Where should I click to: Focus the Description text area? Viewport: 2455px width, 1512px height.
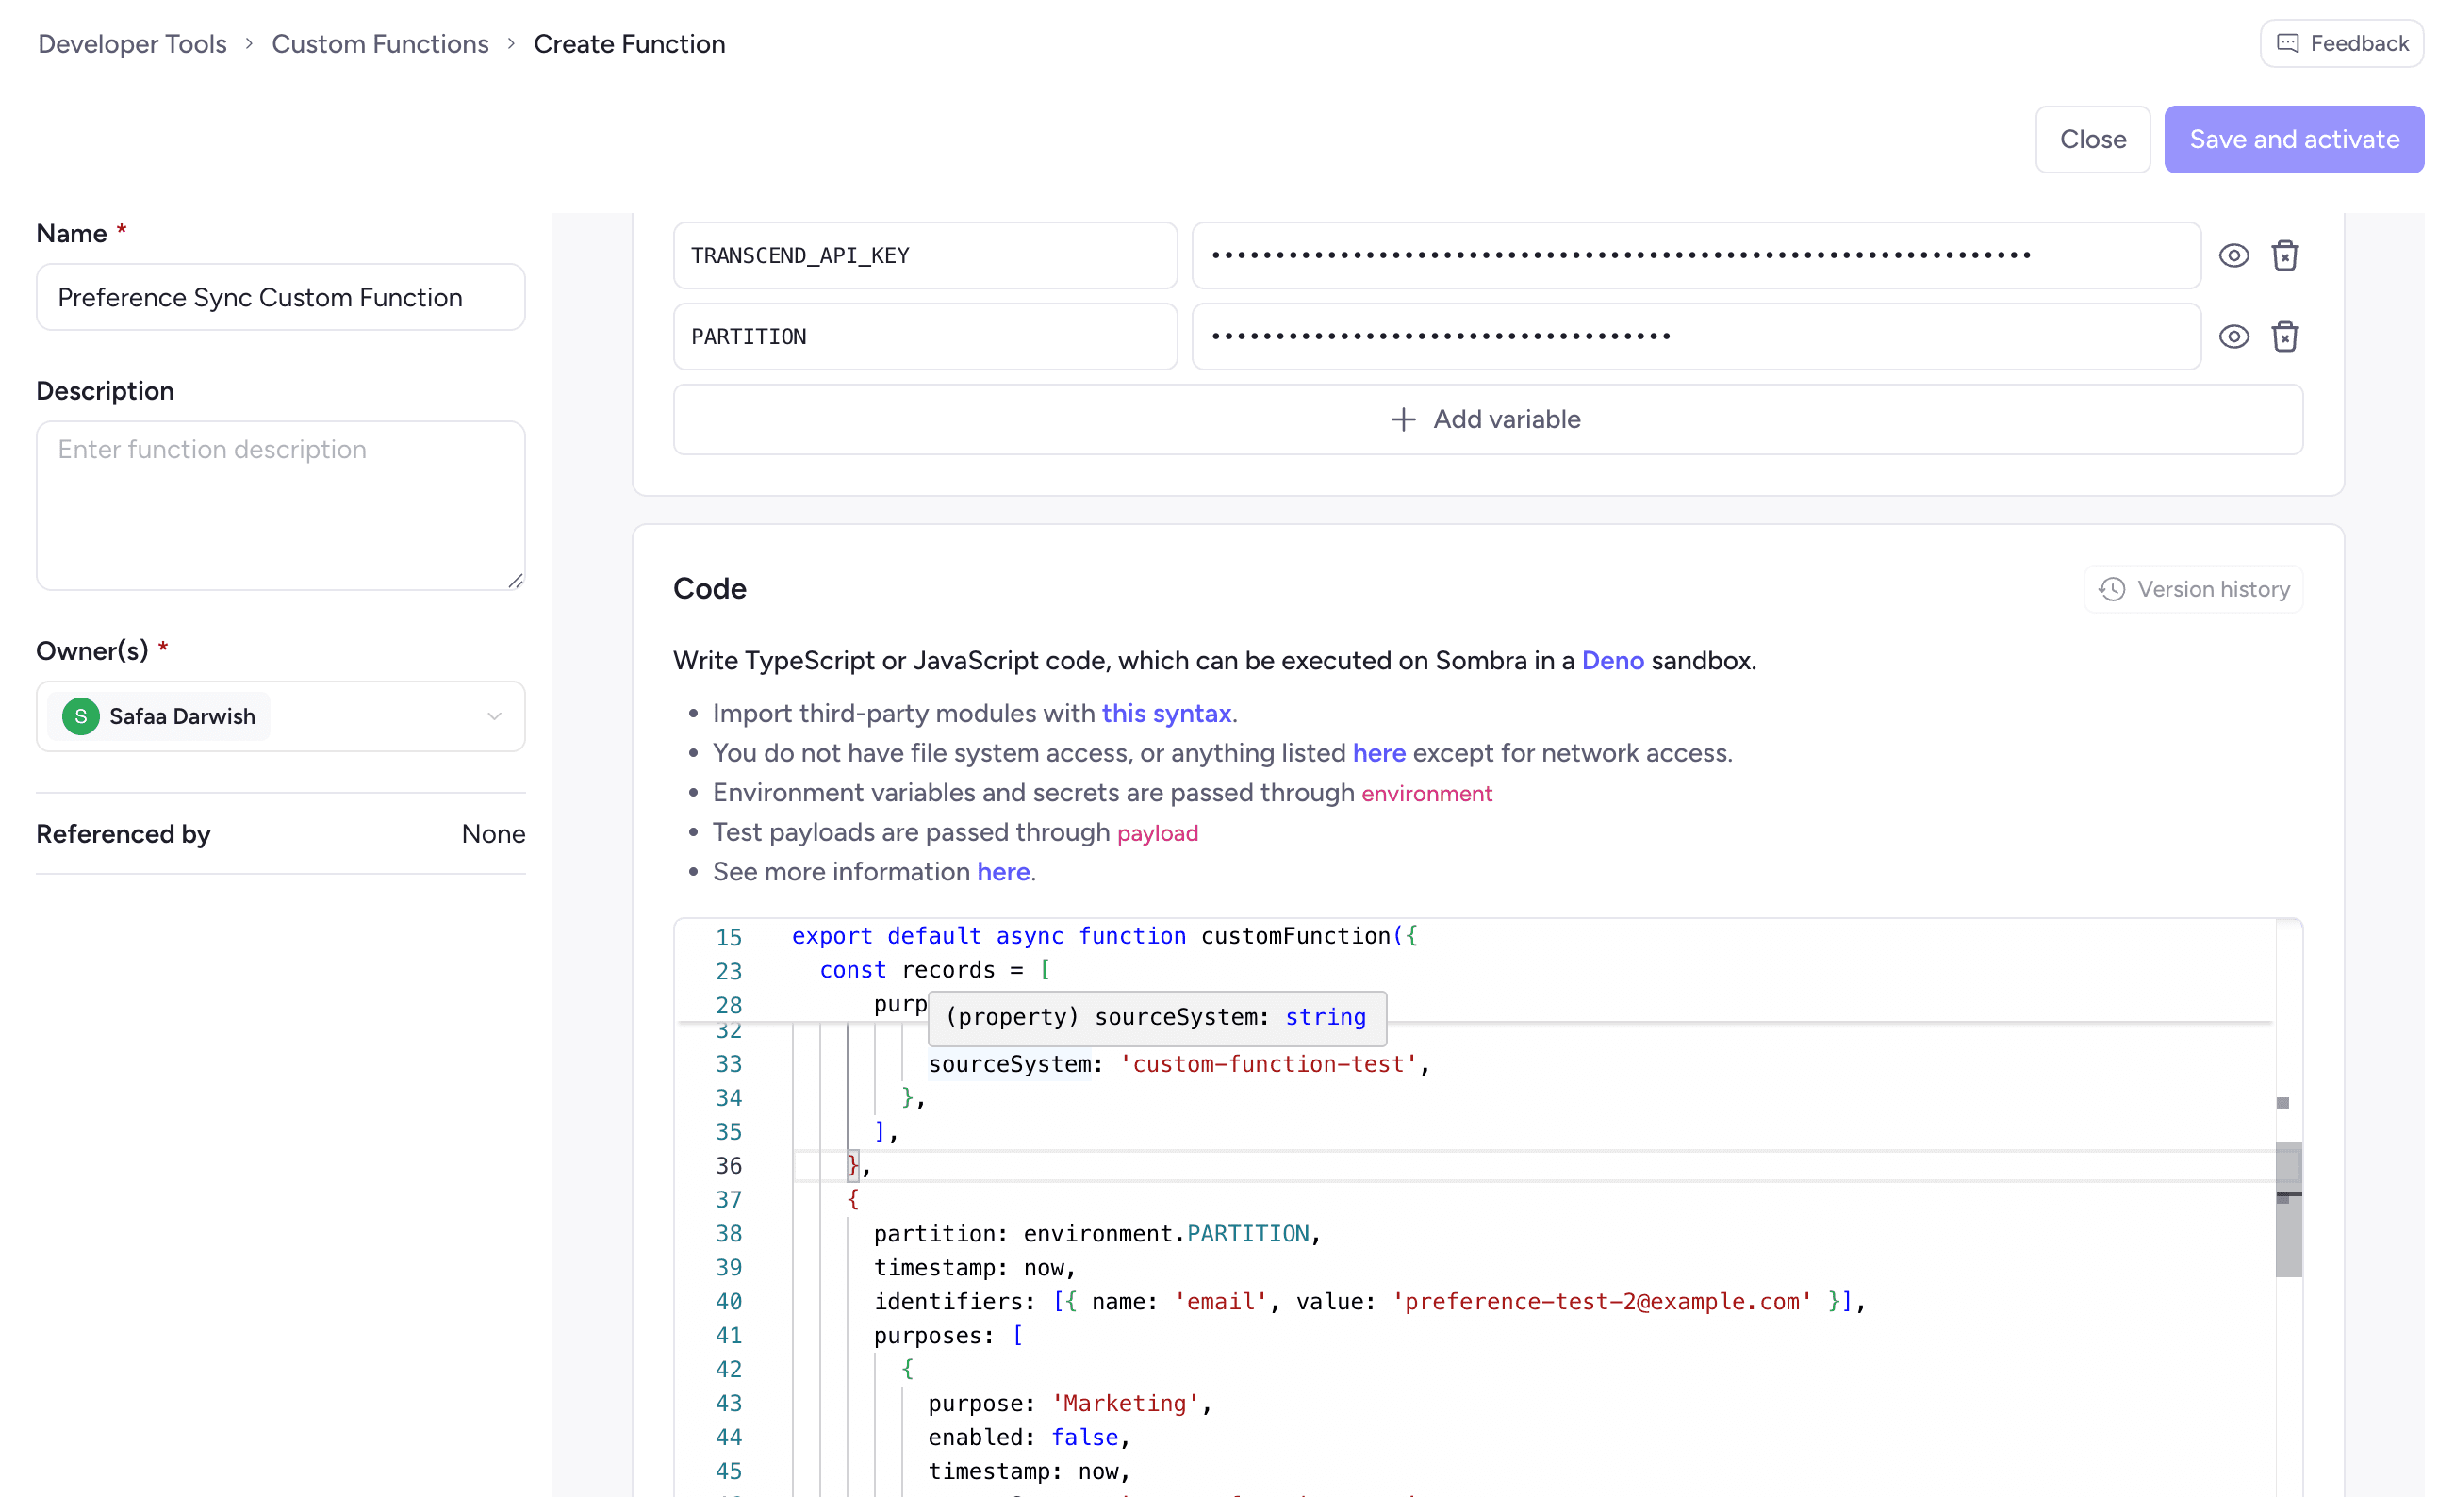[281, 505]
